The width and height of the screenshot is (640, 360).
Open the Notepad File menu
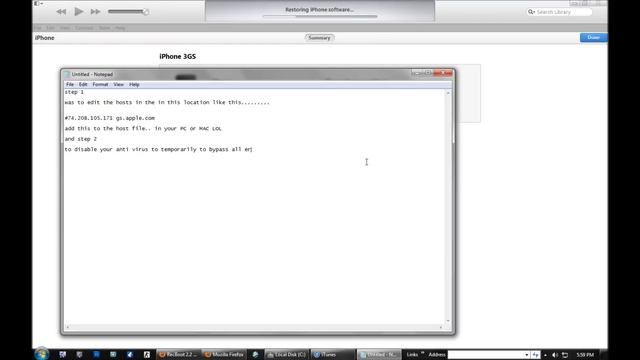pyautogui.click(x=70, y=84)
